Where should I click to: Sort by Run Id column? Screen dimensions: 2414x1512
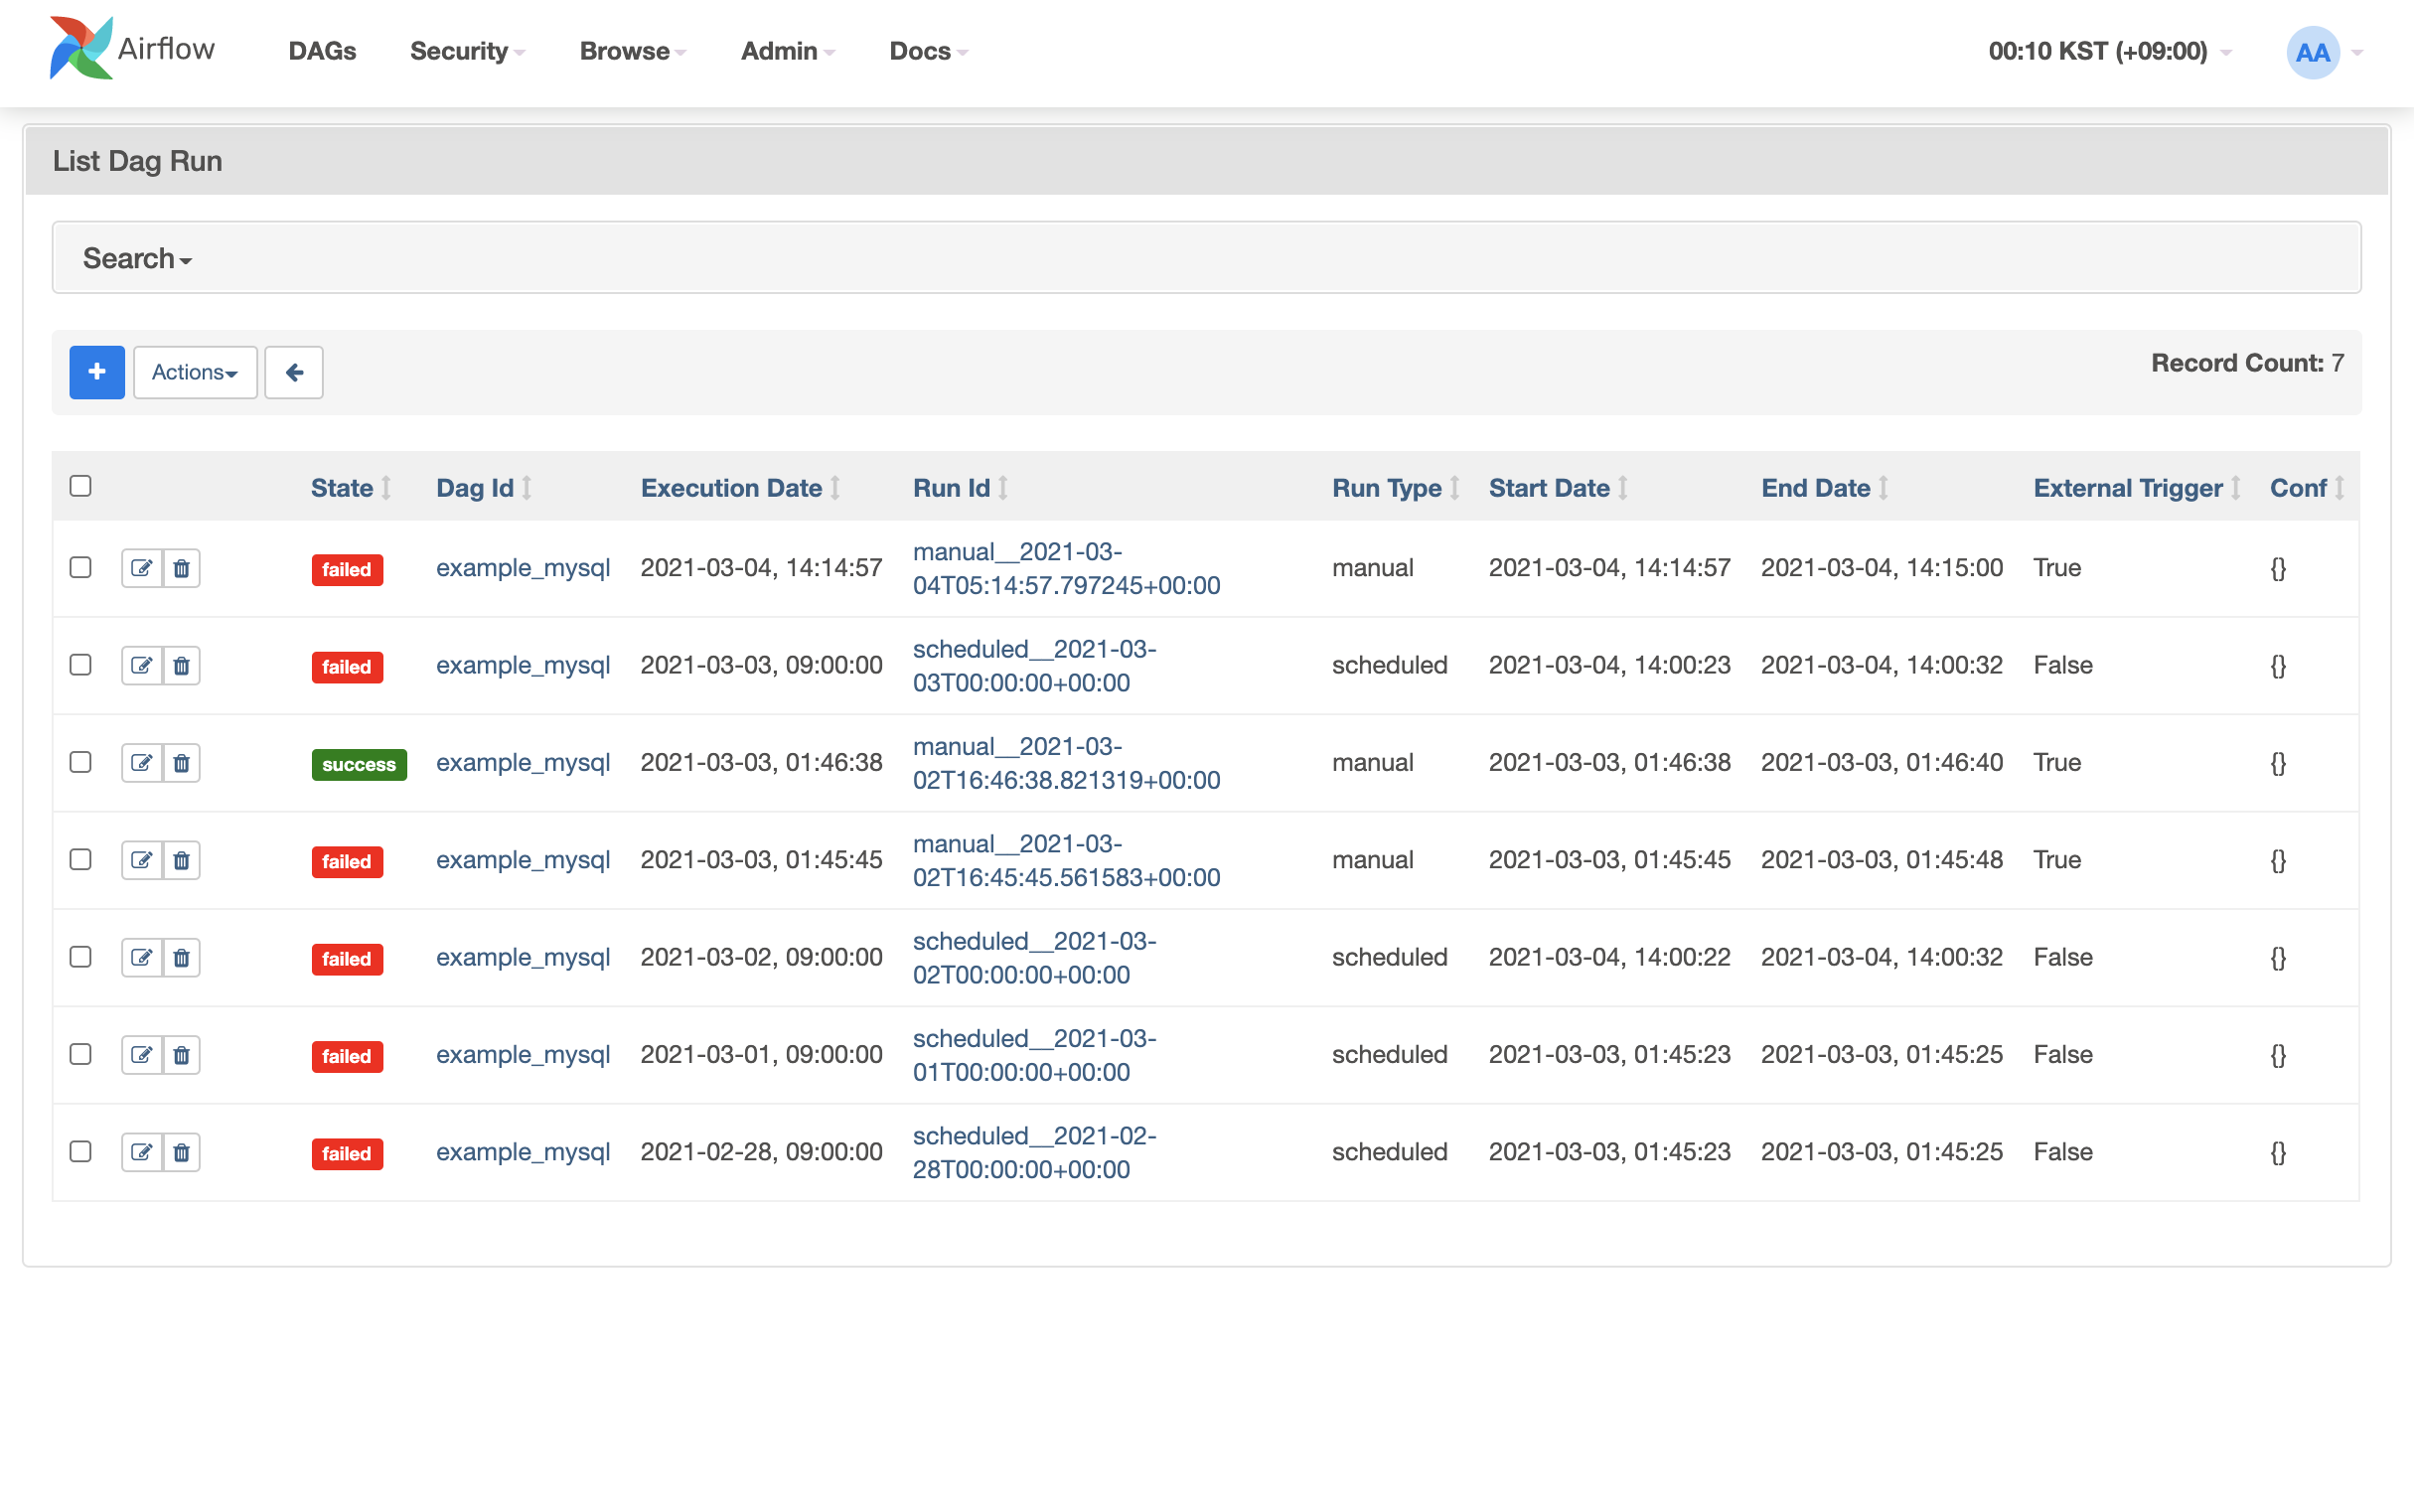pos(960,488)
